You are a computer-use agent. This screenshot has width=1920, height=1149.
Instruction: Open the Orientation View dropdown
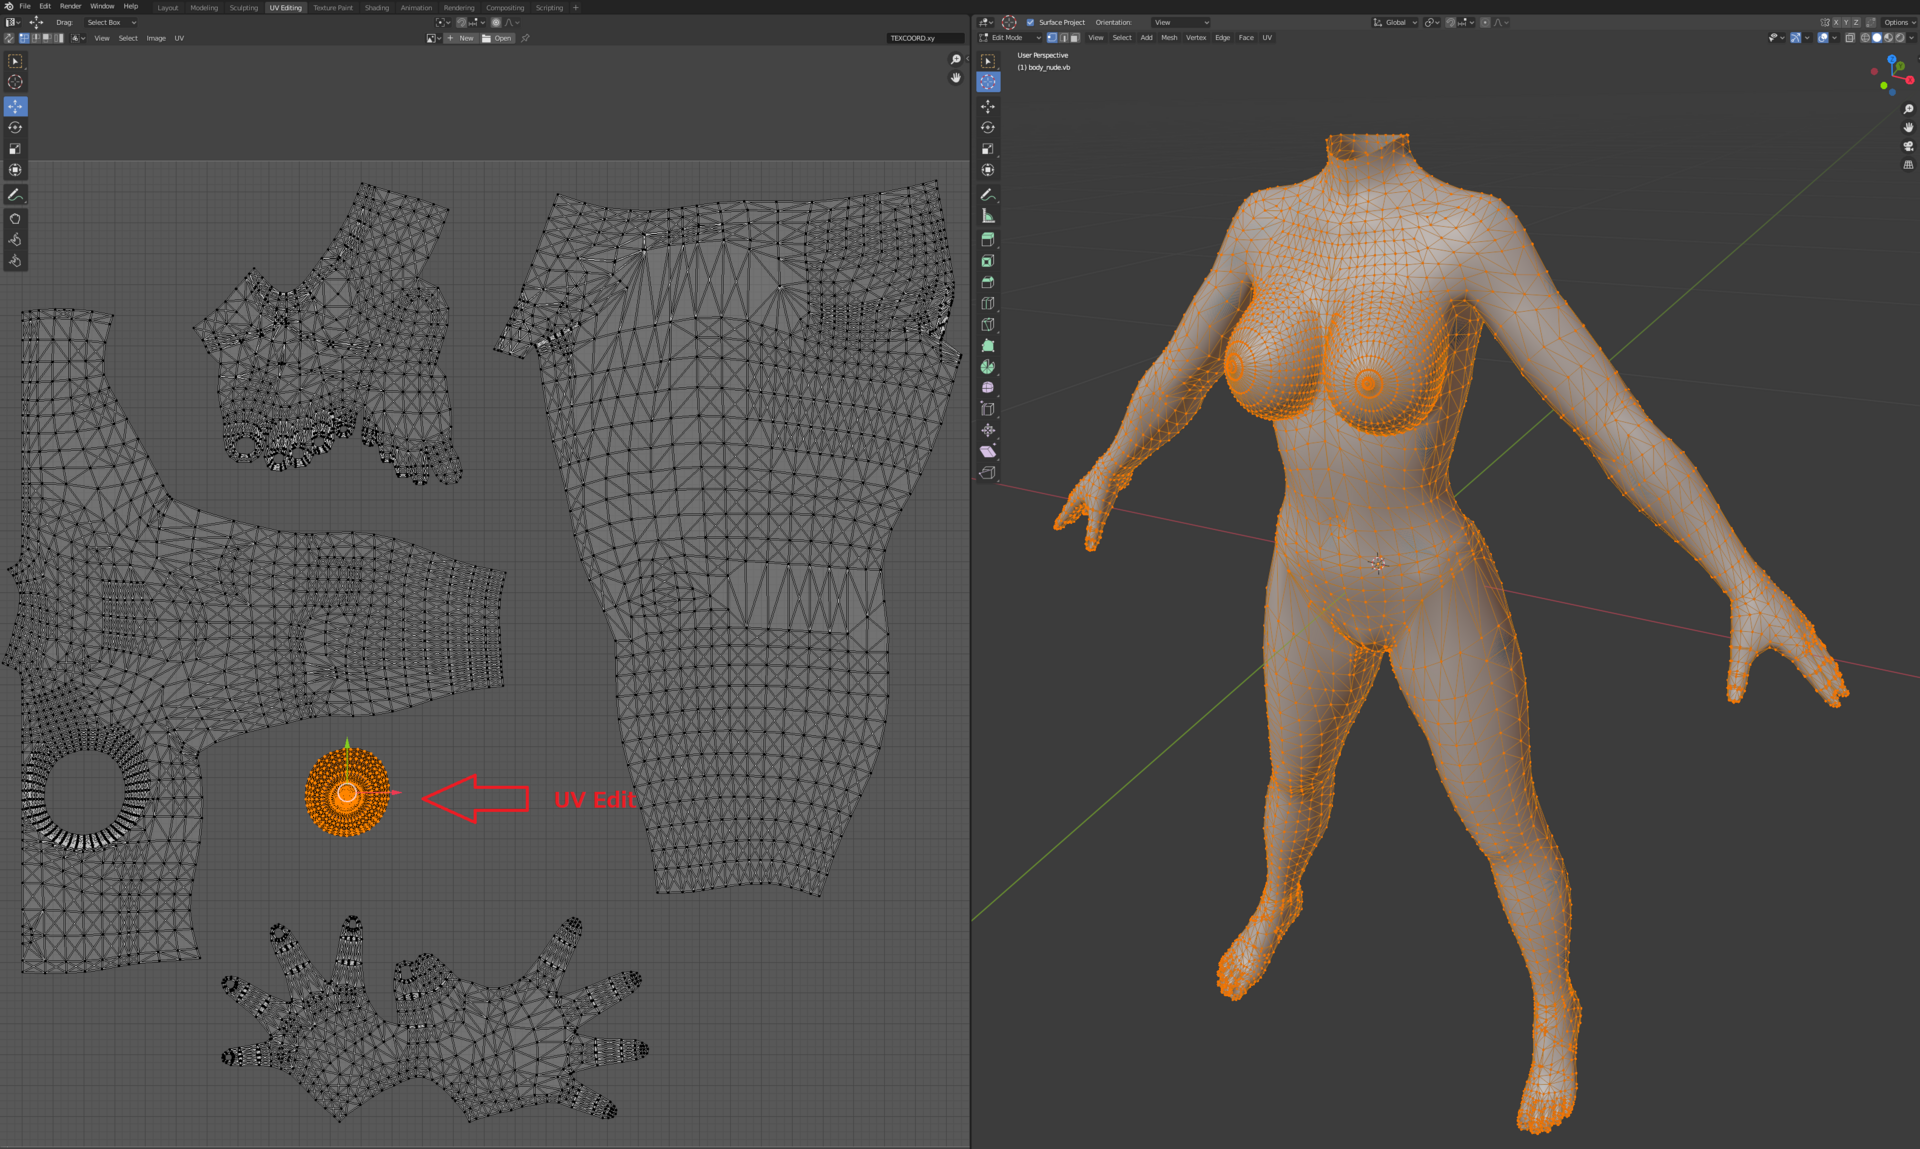[1180, 22]
